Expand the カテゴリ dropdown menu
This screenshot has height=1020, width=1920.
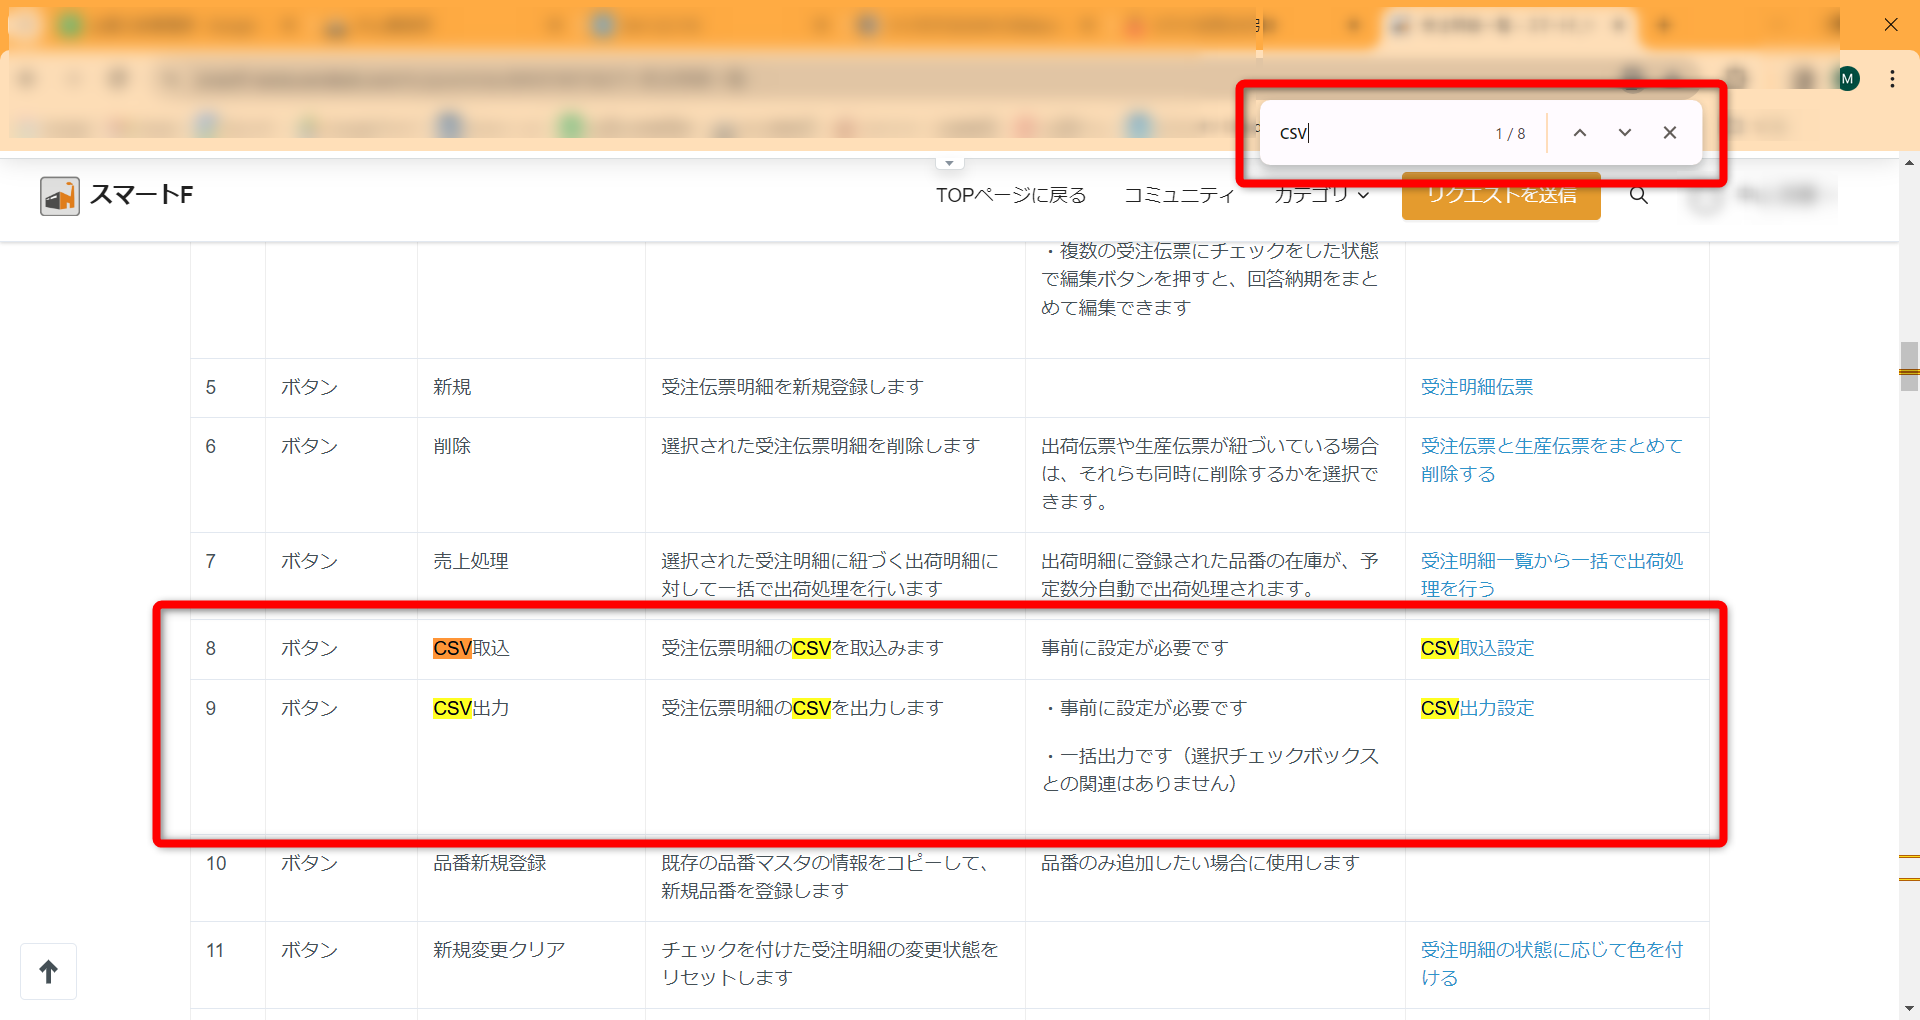1320,195
